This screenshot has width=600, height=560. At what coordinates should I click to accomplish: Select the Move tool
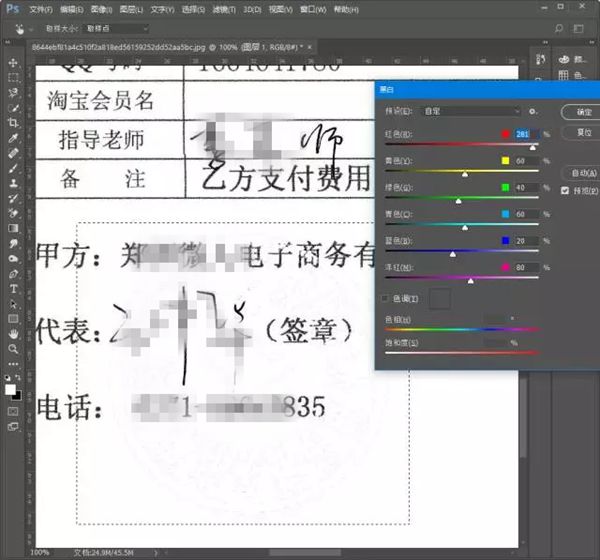click(x=13, y=62)
